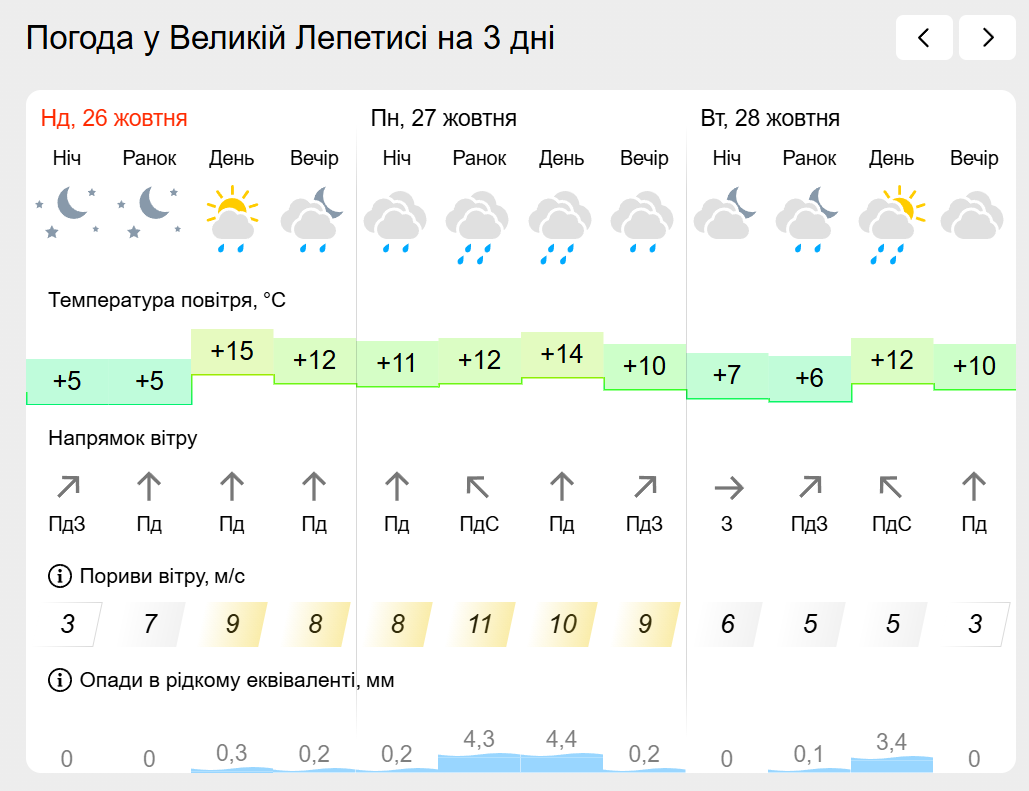The image size is (1029, 791).
Task: Click the +15 temperature bar on Sunday
Action: click(232, 352)
